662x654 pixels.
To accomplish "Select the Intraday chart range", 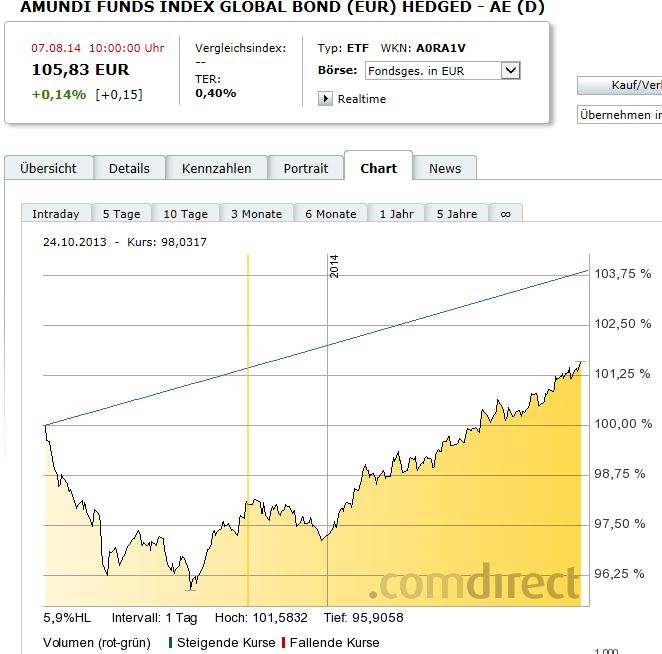I will point(56,214).
